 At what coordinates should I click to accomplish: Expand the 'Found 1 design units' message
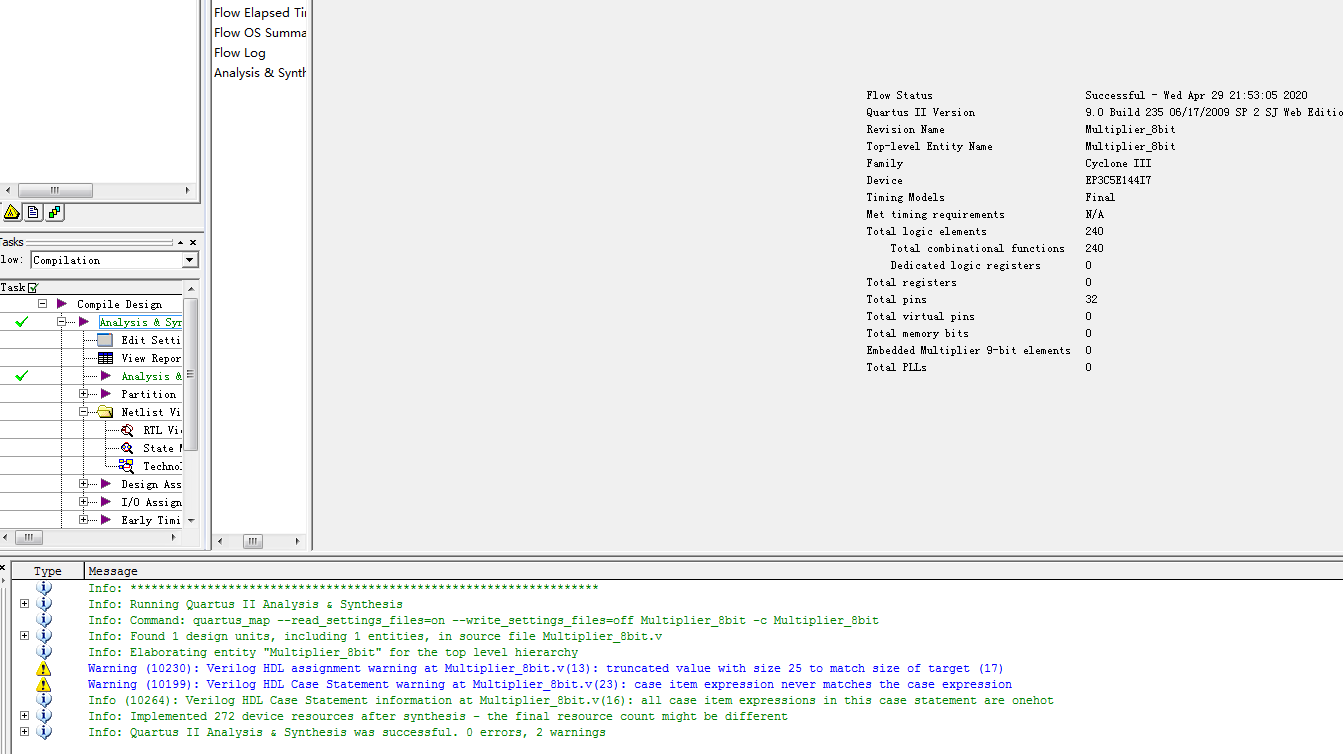[x=24, y=636]
